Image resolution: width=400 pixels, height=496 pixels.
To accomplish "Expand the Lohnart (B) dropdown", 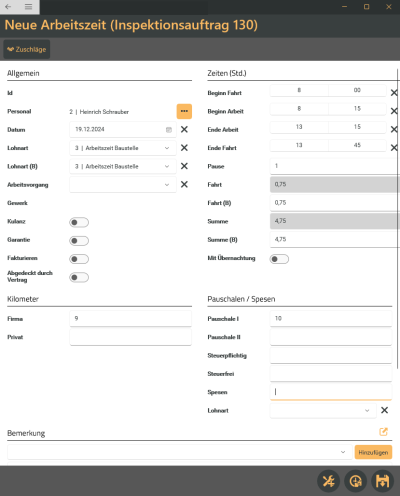I will tap(167, 166).
